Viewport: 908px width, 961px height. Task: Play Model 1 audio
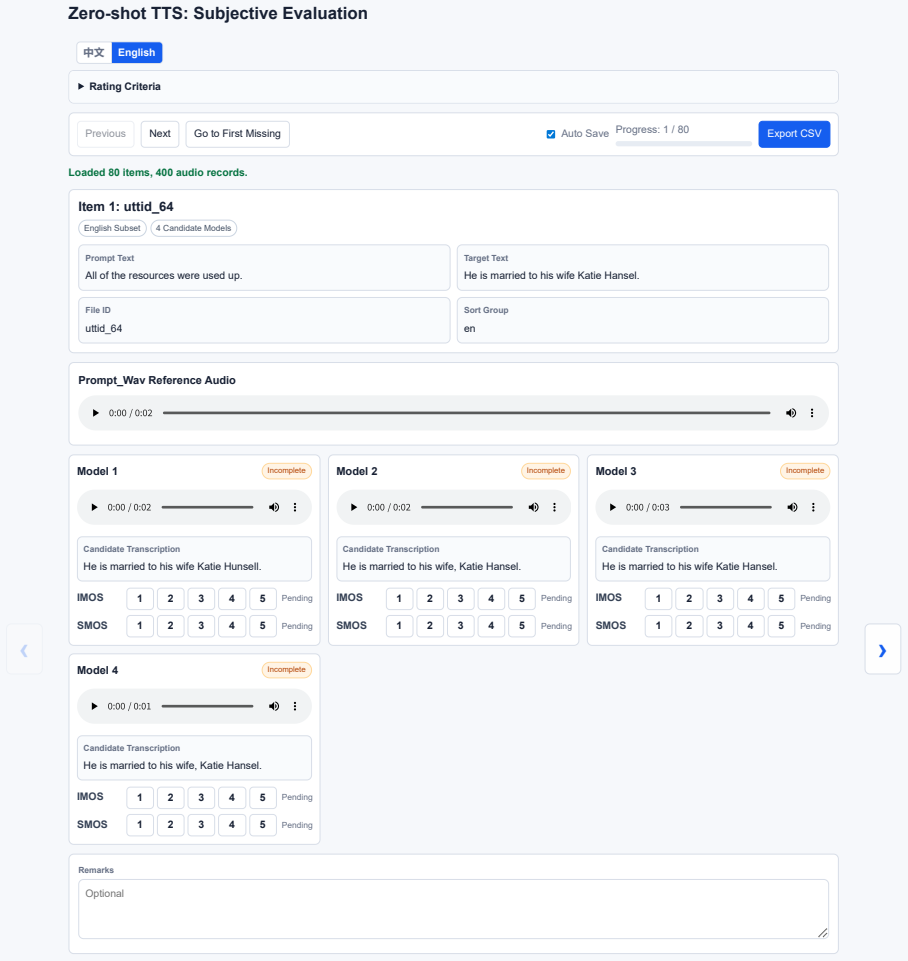pos(94,507)
